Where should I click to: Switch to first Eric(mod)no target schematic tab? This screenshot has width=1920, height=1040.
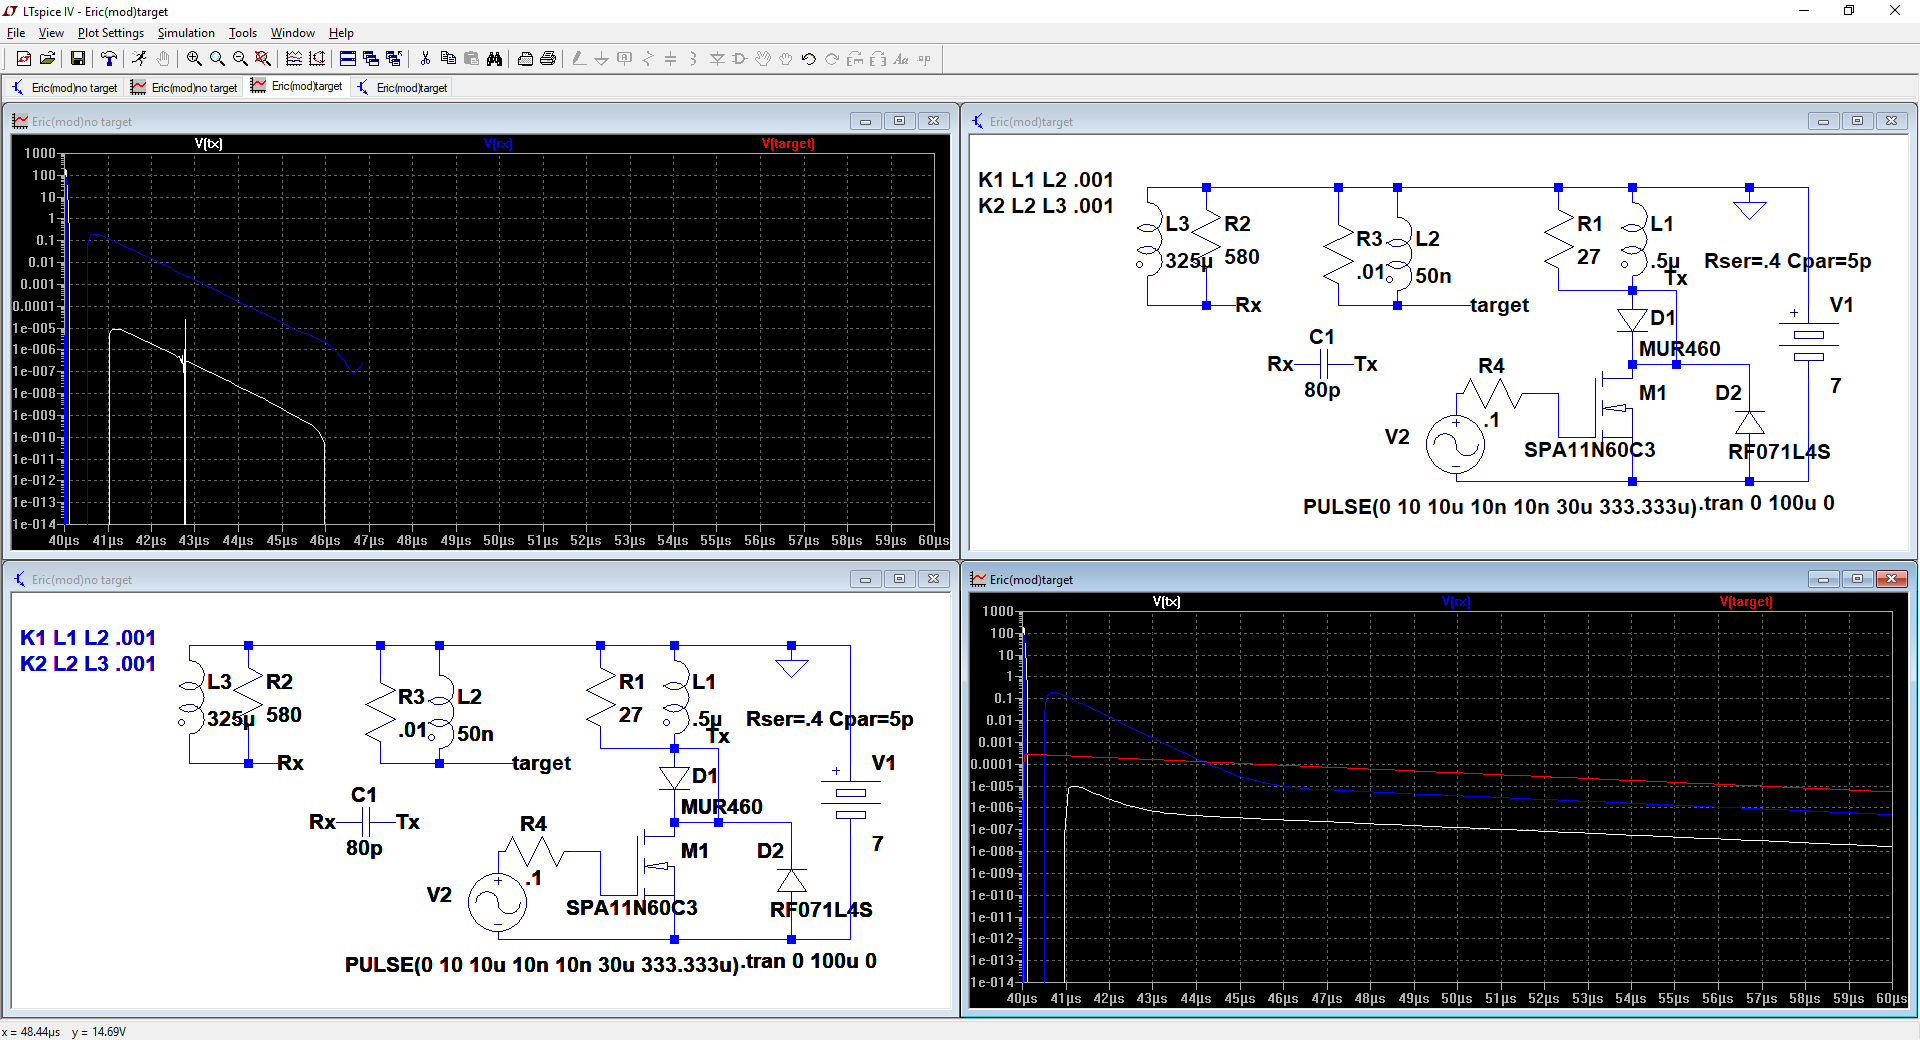click(65, 88)
